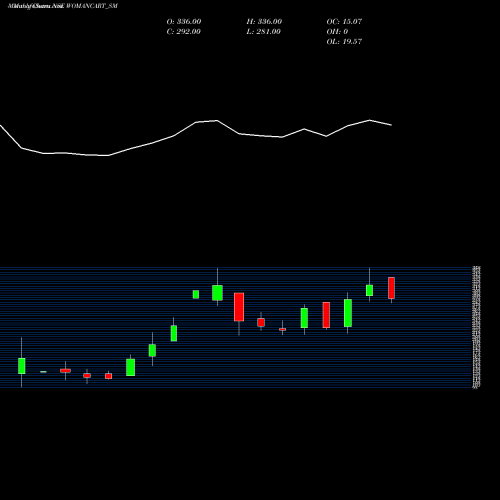Select the OH: 0 value
Screen dimensions: 500x500
tap(337, 31)
